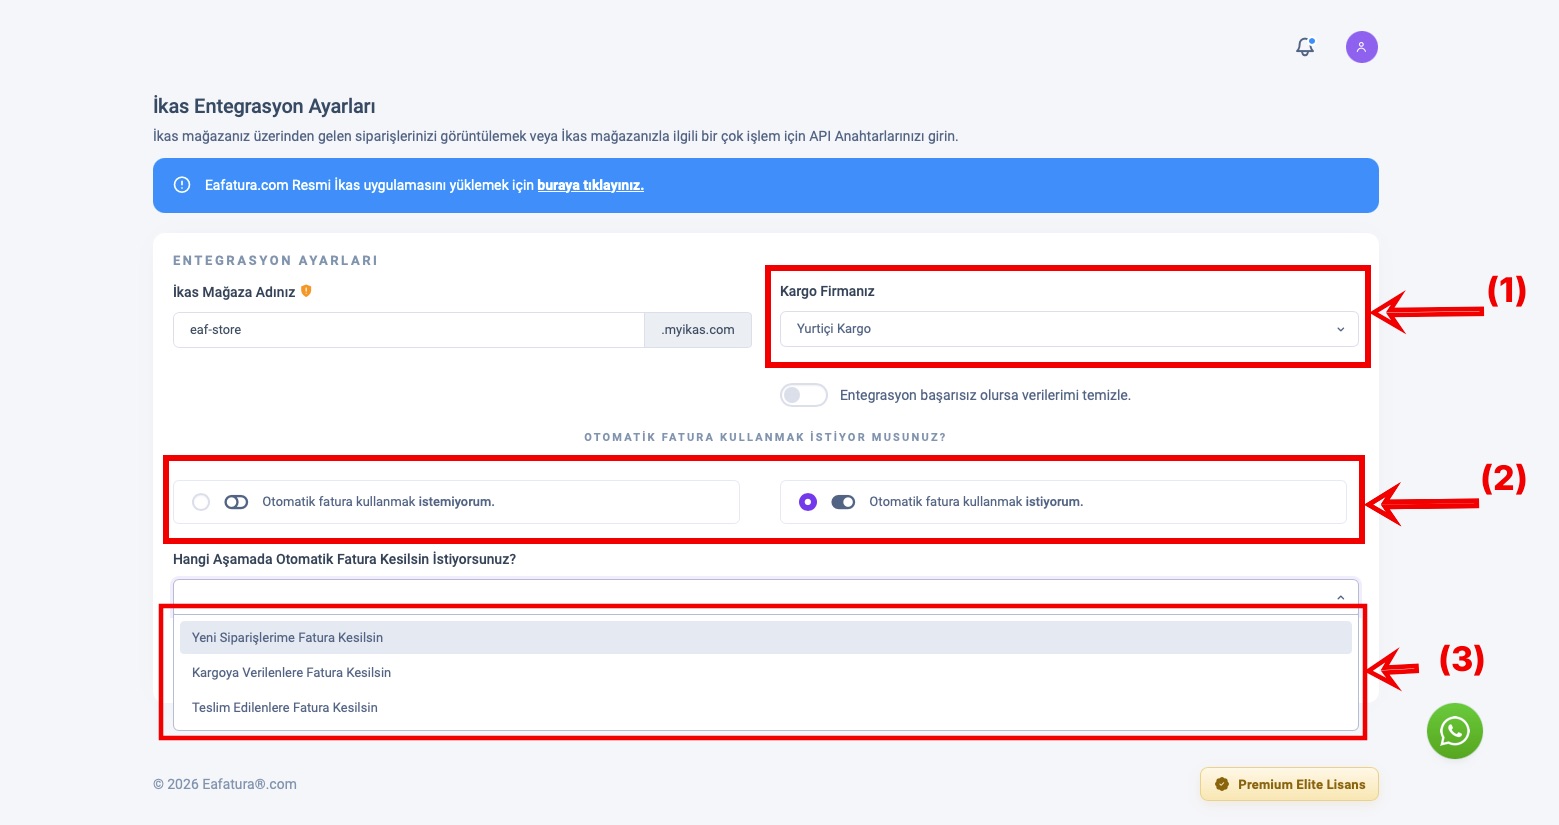Open the notification bell
1559x825 pixels.
coord(1305,47)
